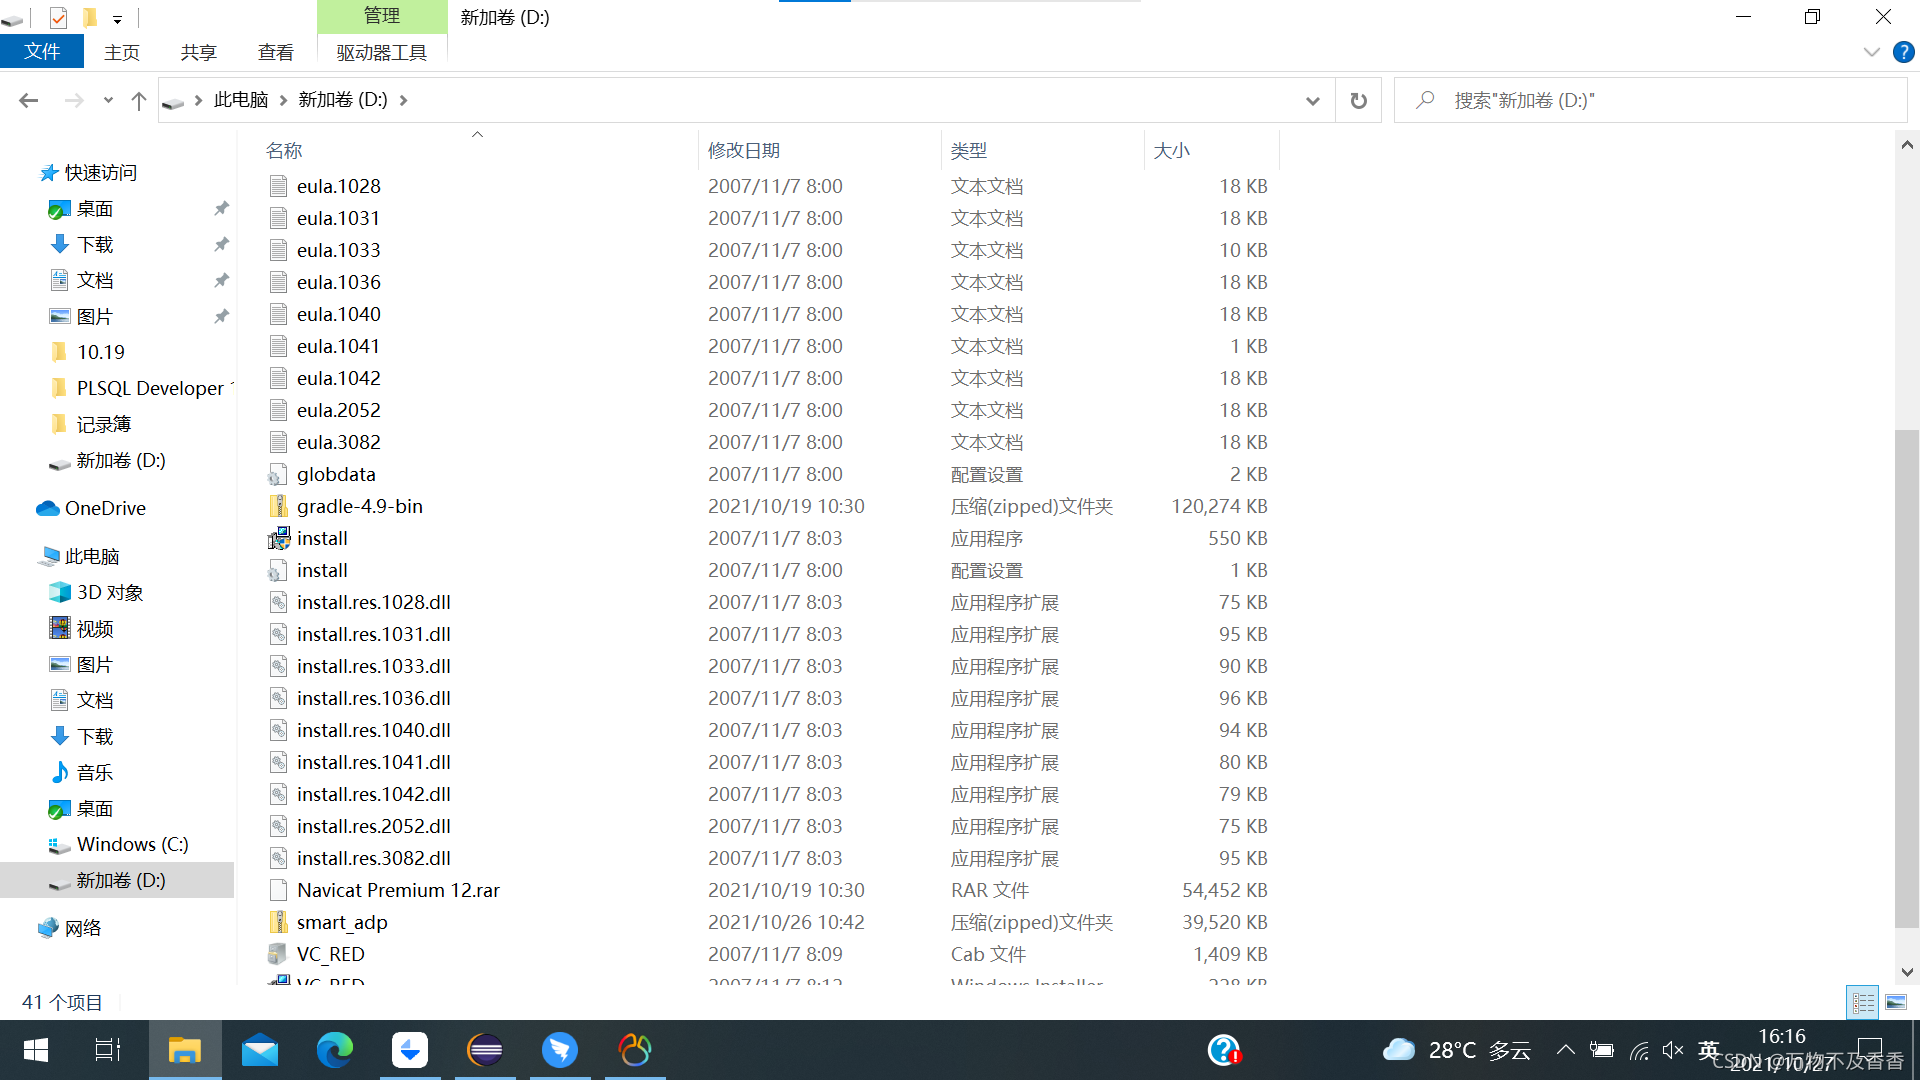The width and height of the screenshot is (1920, 1080).
Task: Open the recent locations dropdown arrow
Action: coord(108,100)
